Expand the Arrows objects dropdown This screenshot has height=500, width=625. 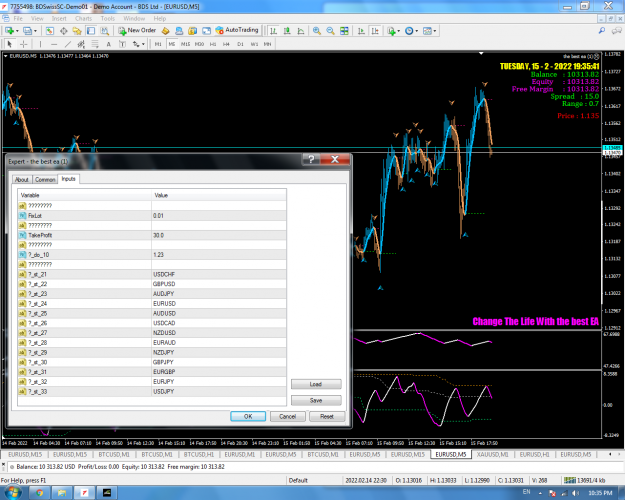point(143,44)
